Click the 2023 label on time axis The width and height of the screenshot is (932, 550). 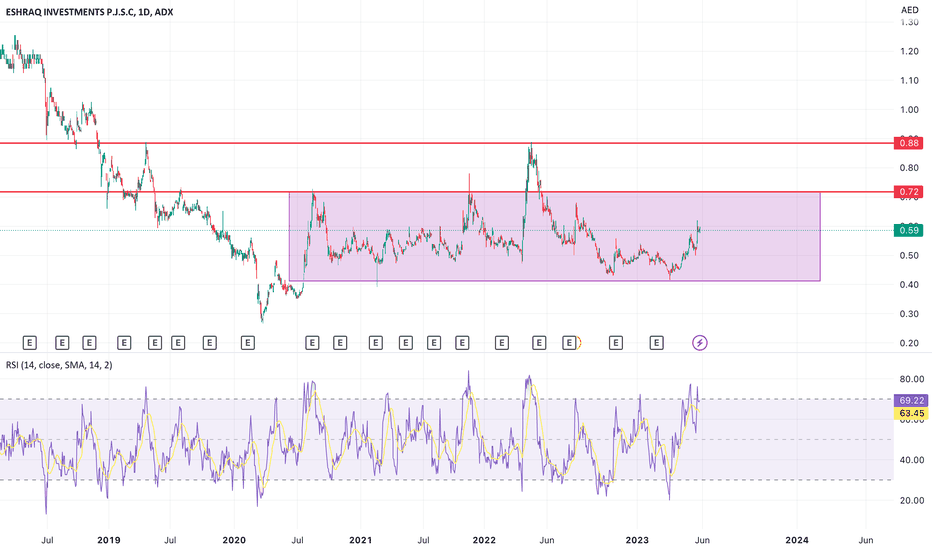pyautogui.click(x=637, y=540)
